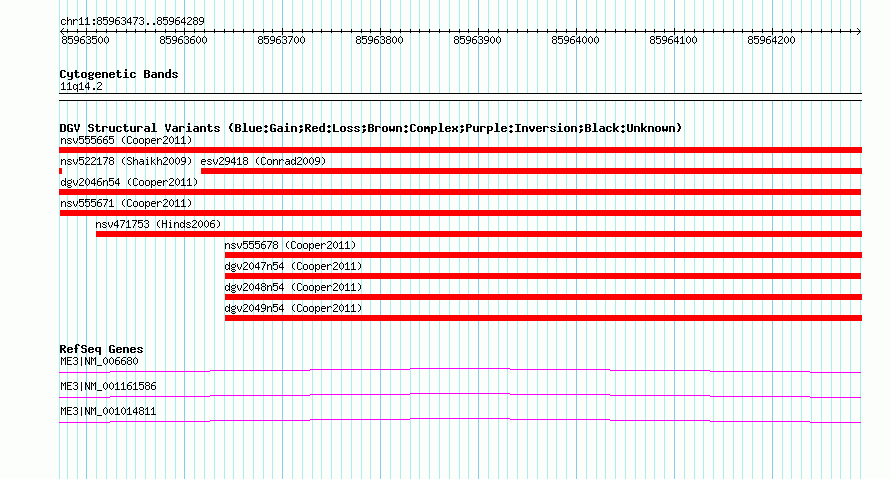Open variant dgv2046n54 (Cooper2011) label
Image resolution: width=890 pixels, height=479 pixels.
click(129, 182)
